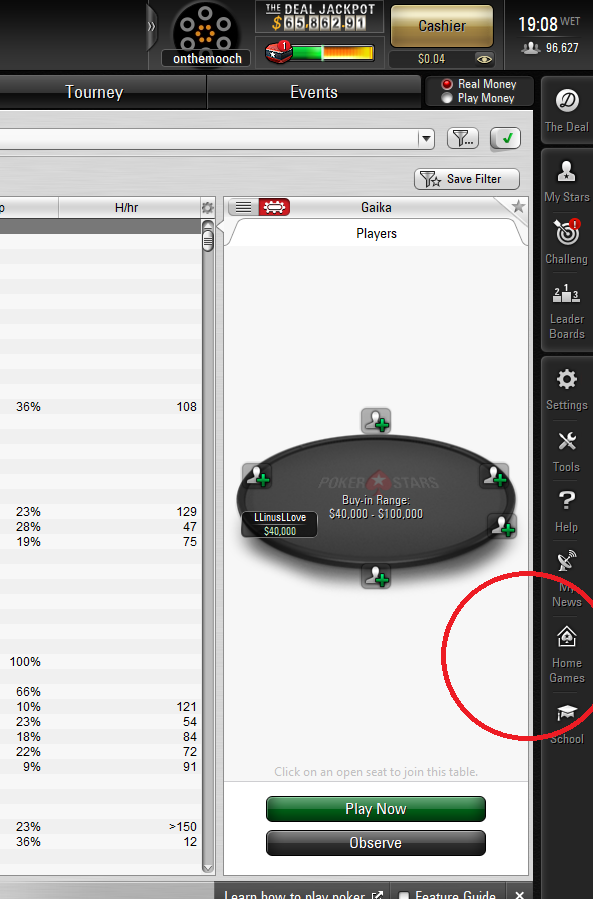Open the Challenges target icon
This screenshot has height=899, width=600.
[566, 241]
